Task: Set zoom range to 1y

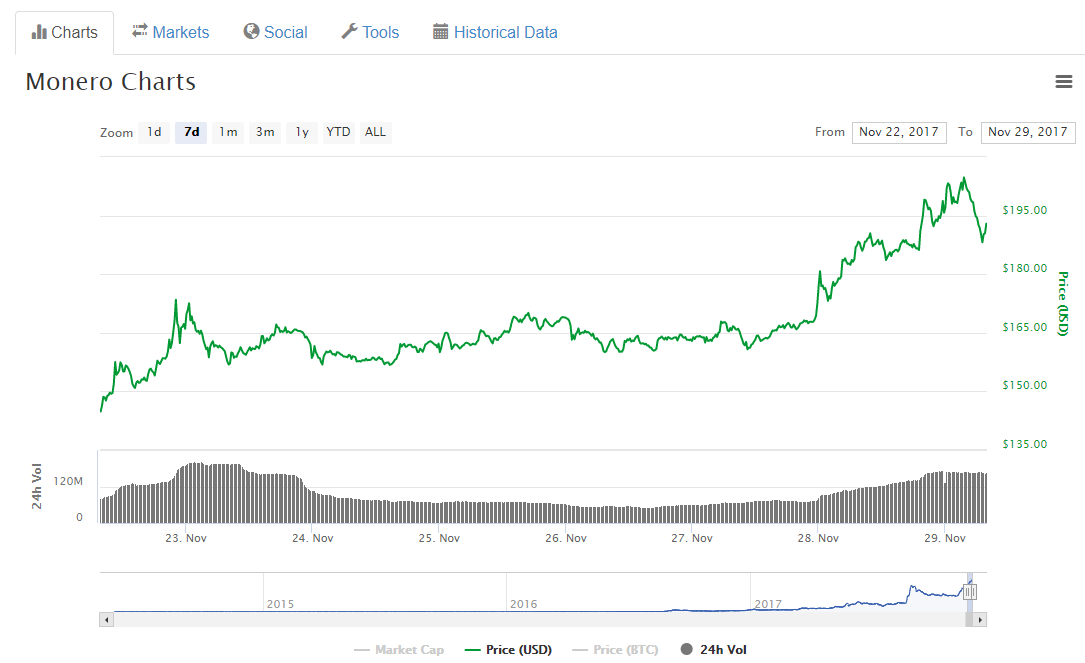Action: point(302,132)
